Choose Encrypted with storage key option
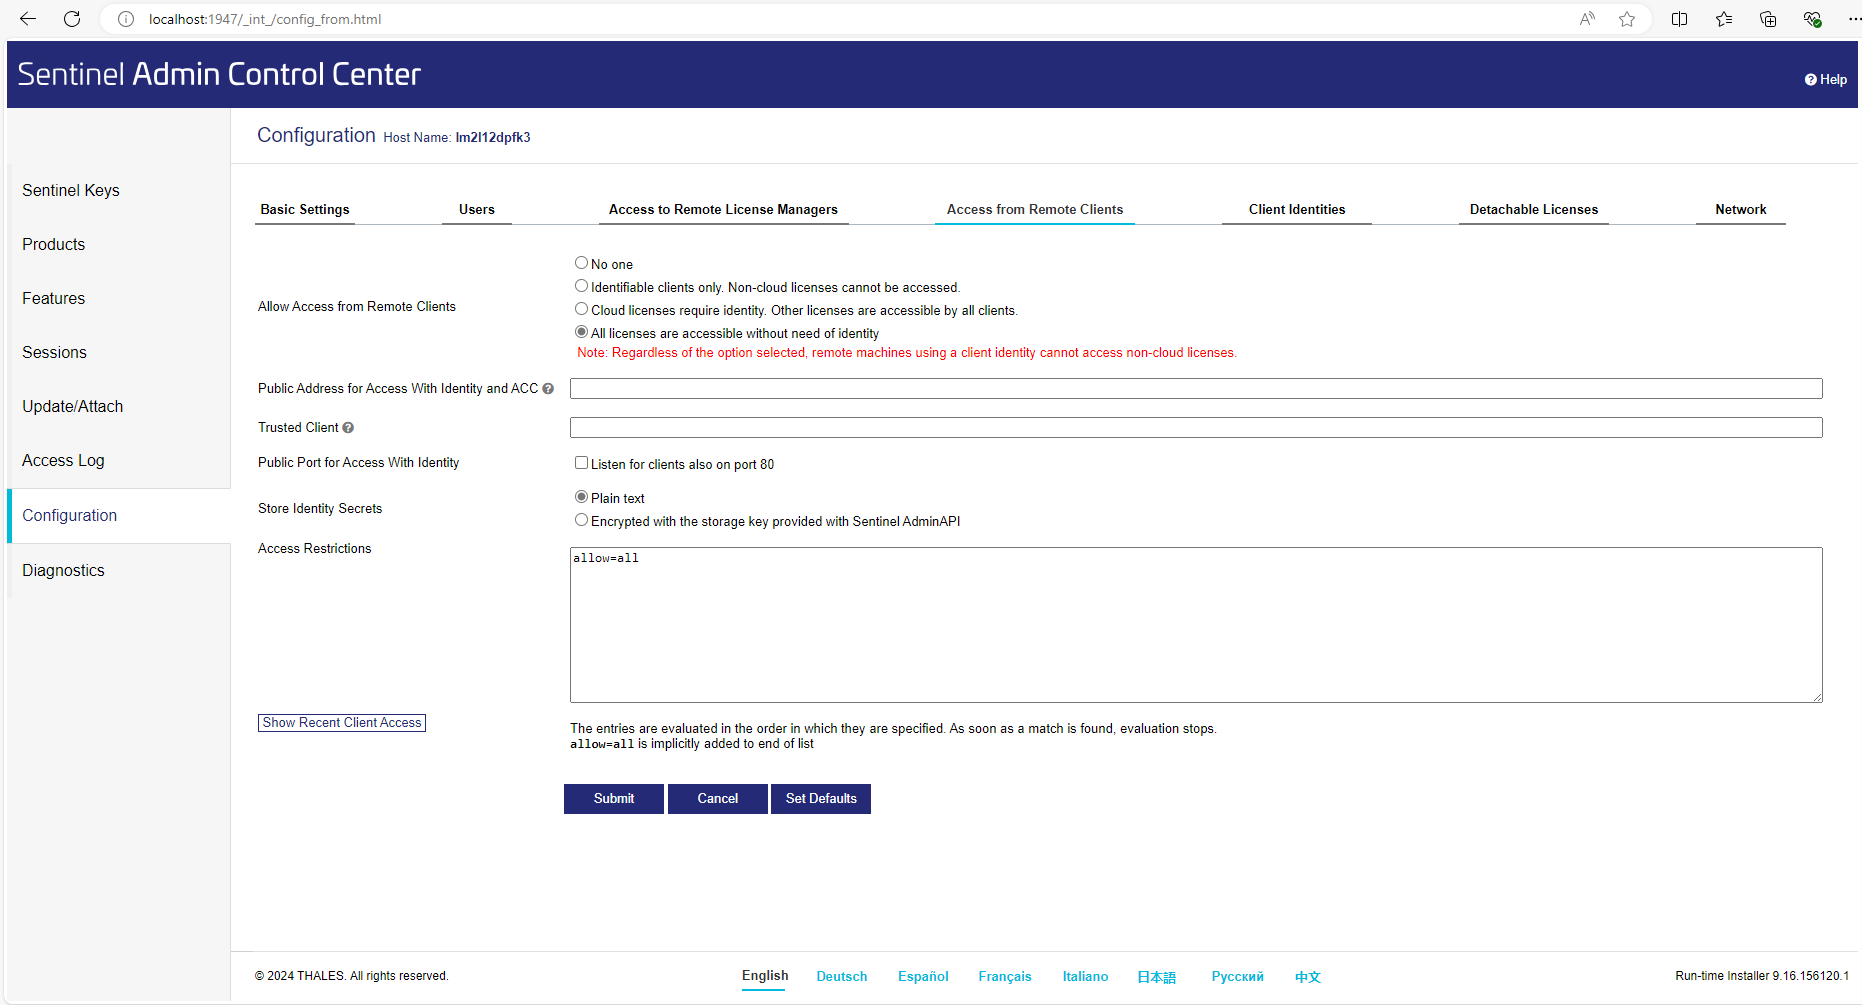Viewport: 1862px width, 1005px height. pos(581,520)
